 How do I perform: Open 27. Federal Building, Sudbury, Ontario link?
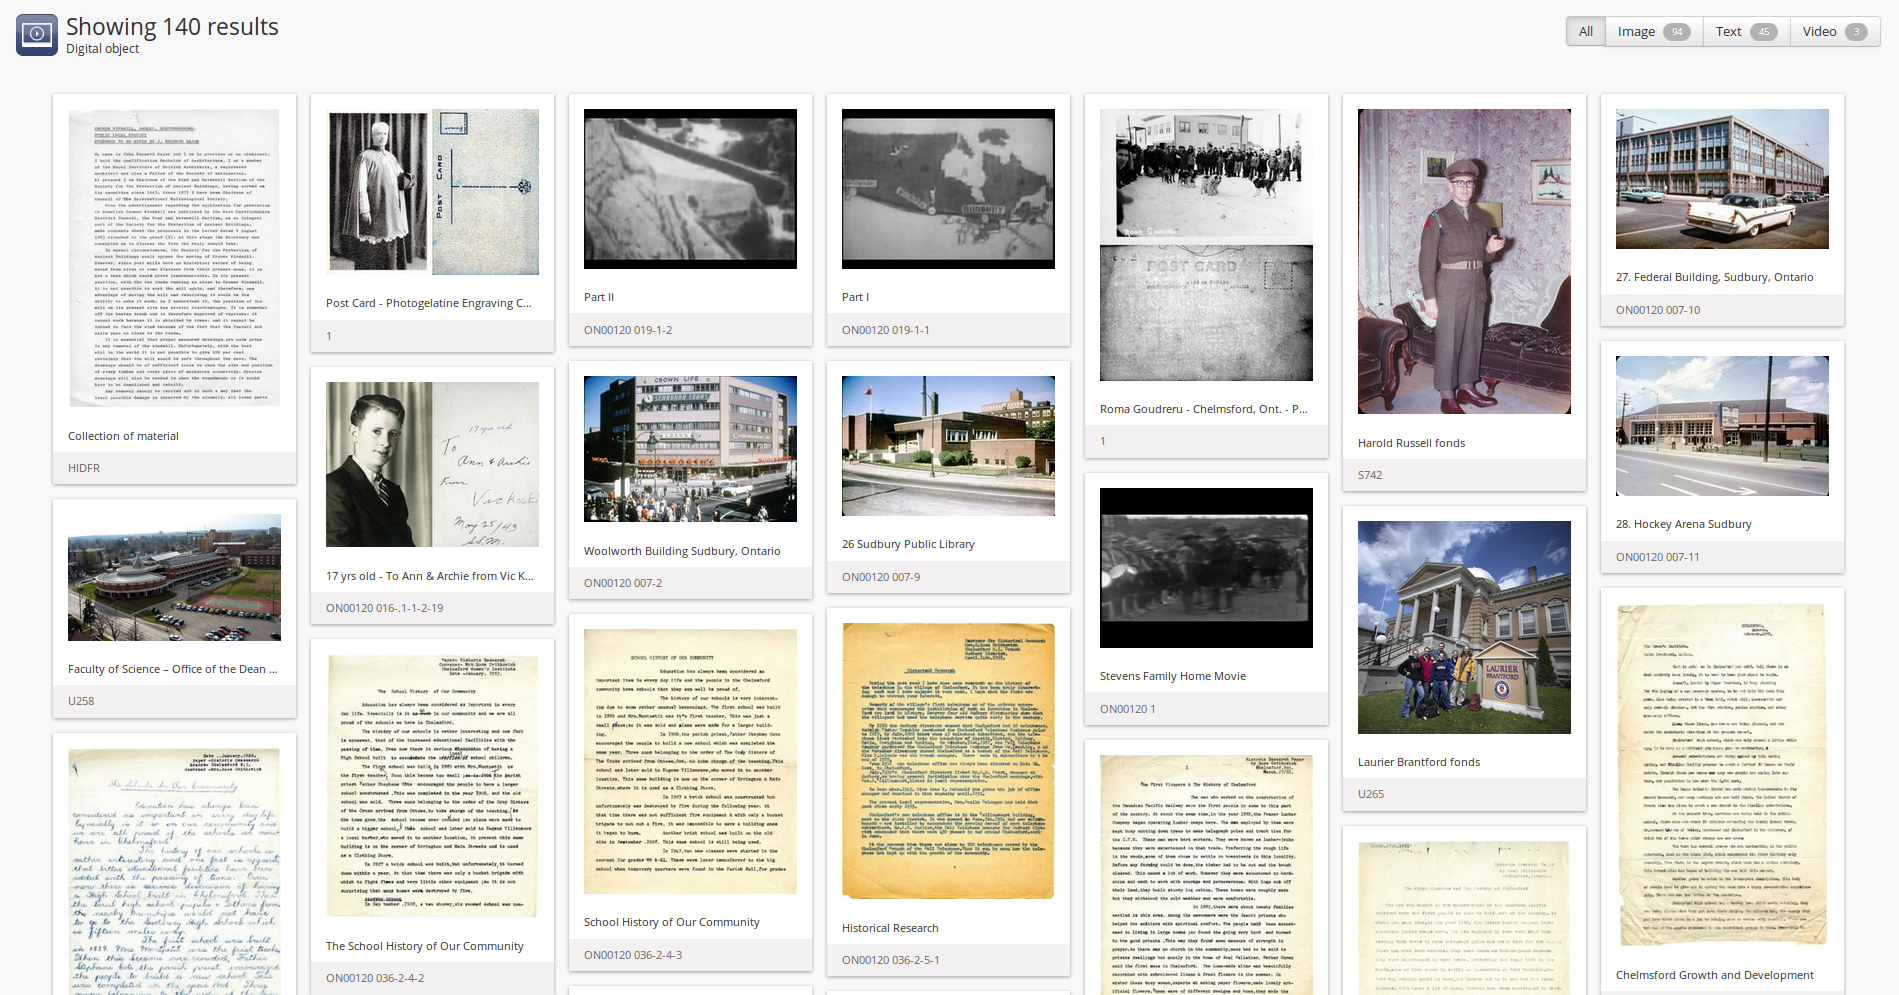(x=1714, y=277)
